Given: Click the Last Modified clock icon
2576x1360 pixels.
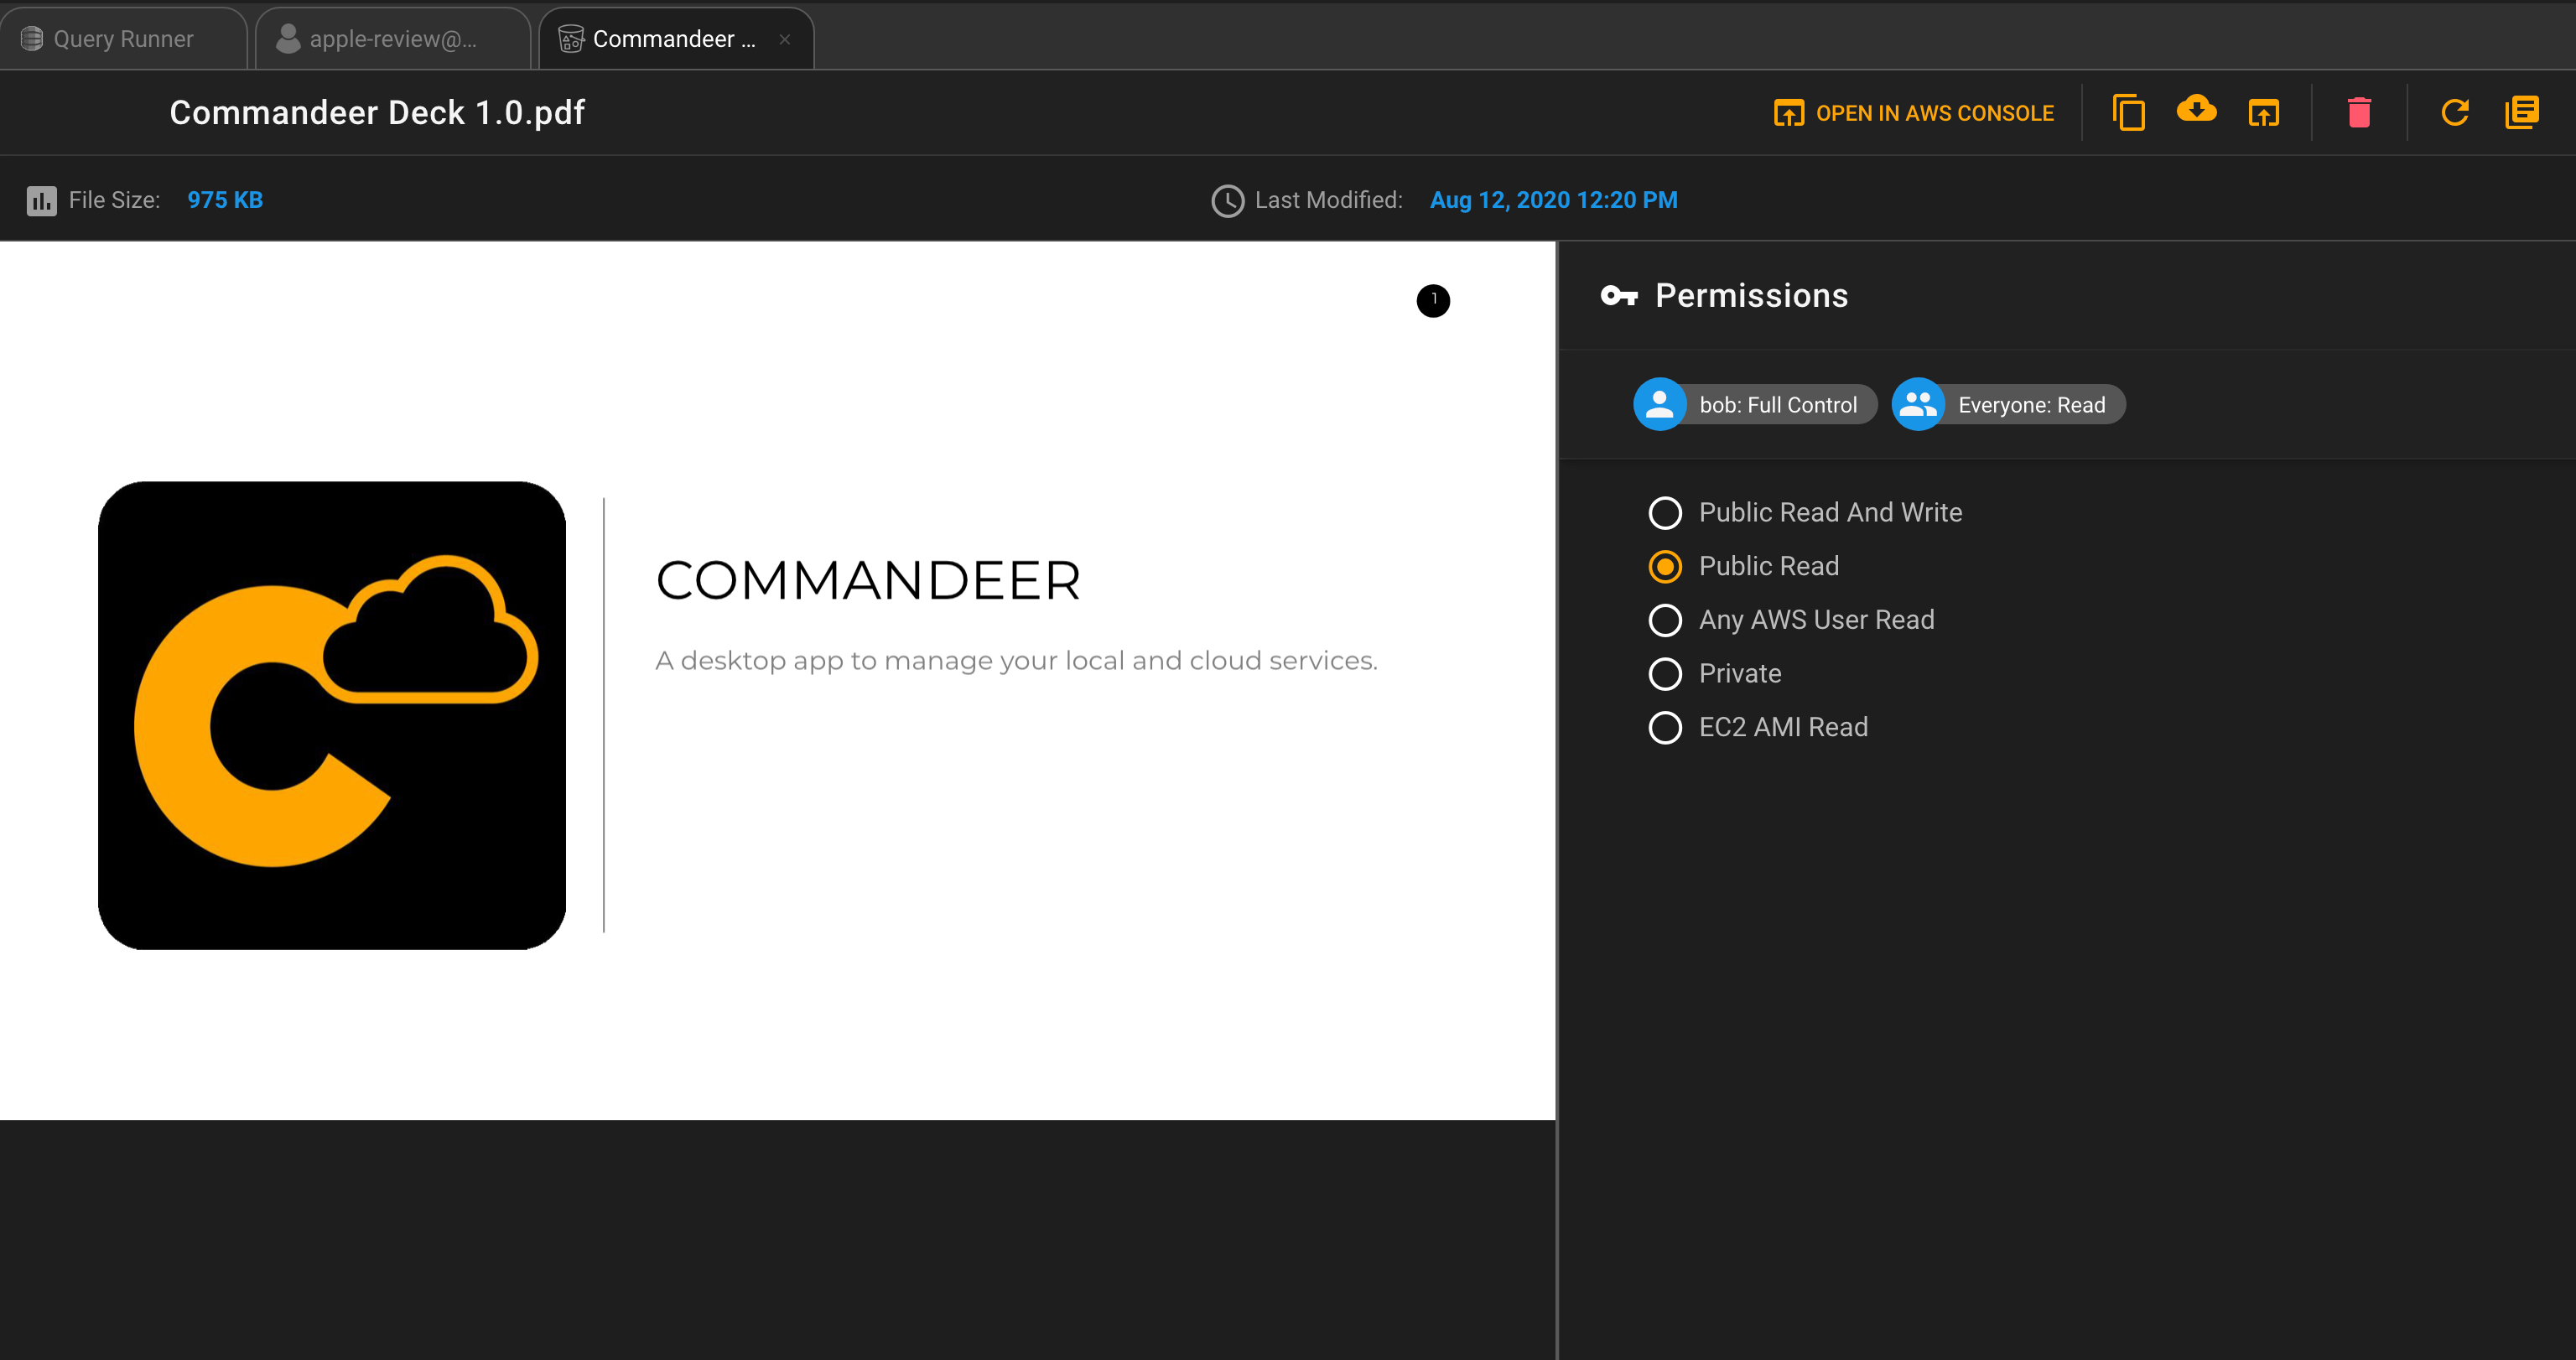Looking at the screenshot, I should tap(1228, 201).
